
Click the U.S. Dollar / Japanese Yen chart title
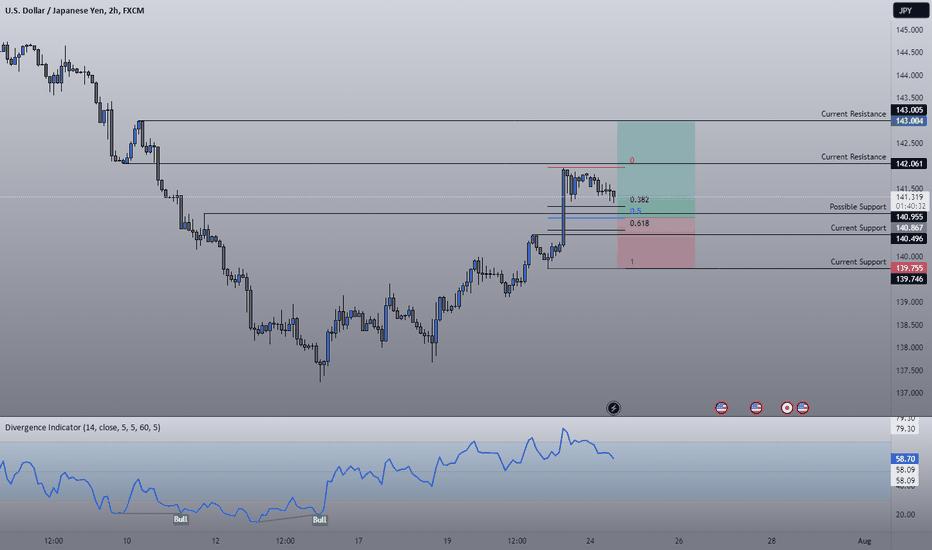[x=74, y=11]
